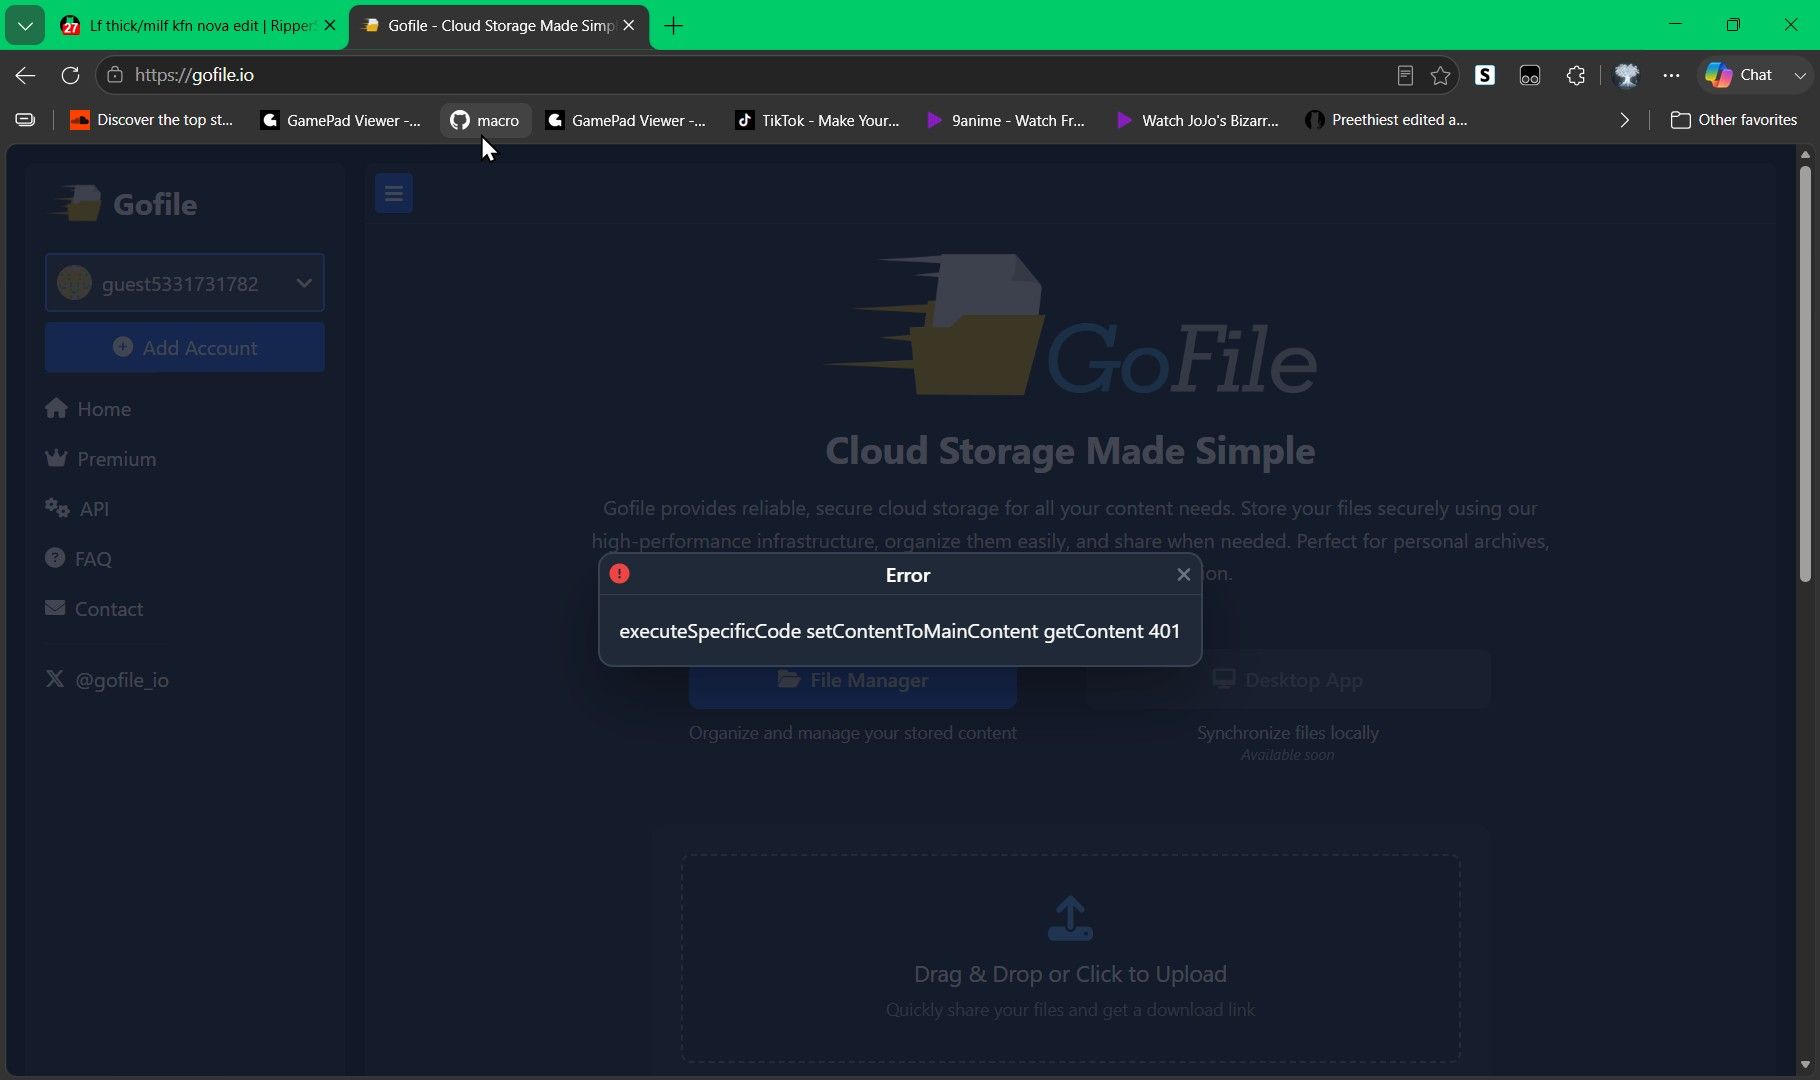Open the robot-face extension icon

pyautogui.click(x=1530, y=75)
